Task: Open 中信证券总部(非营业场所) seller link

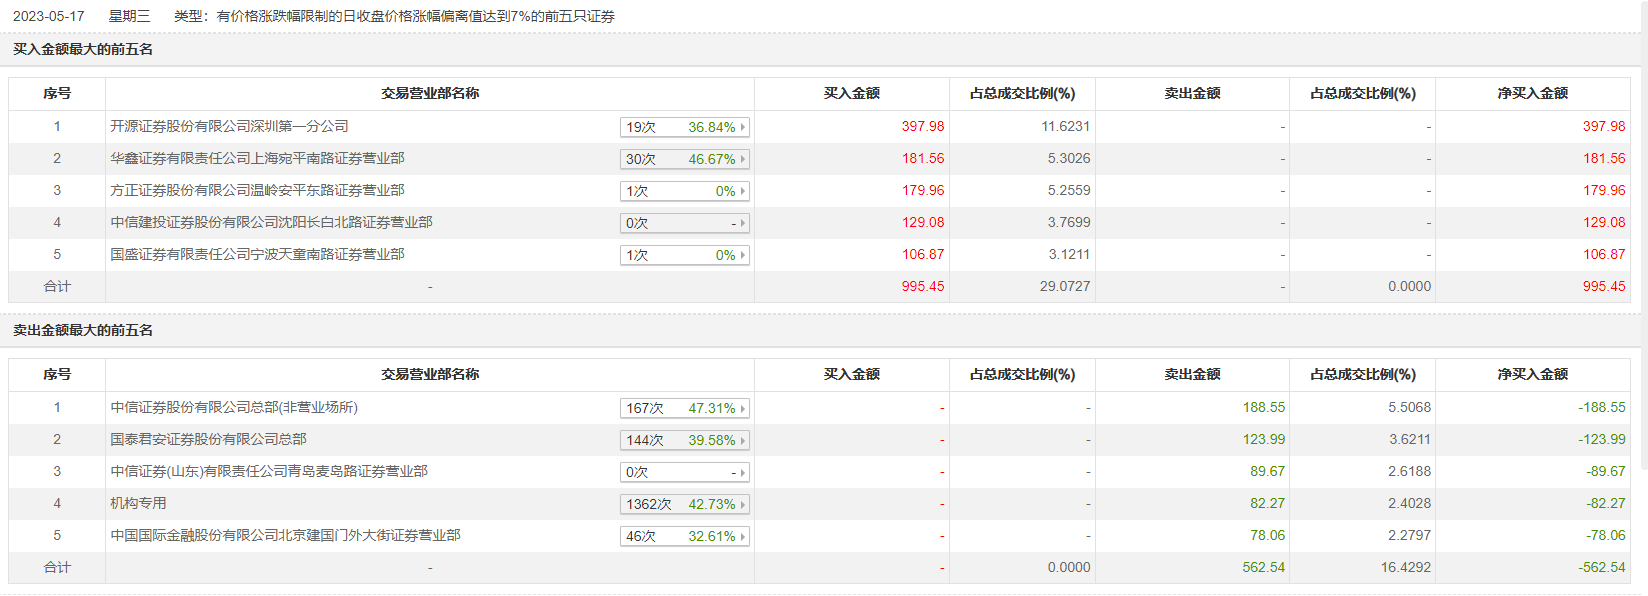Action: 234,407
